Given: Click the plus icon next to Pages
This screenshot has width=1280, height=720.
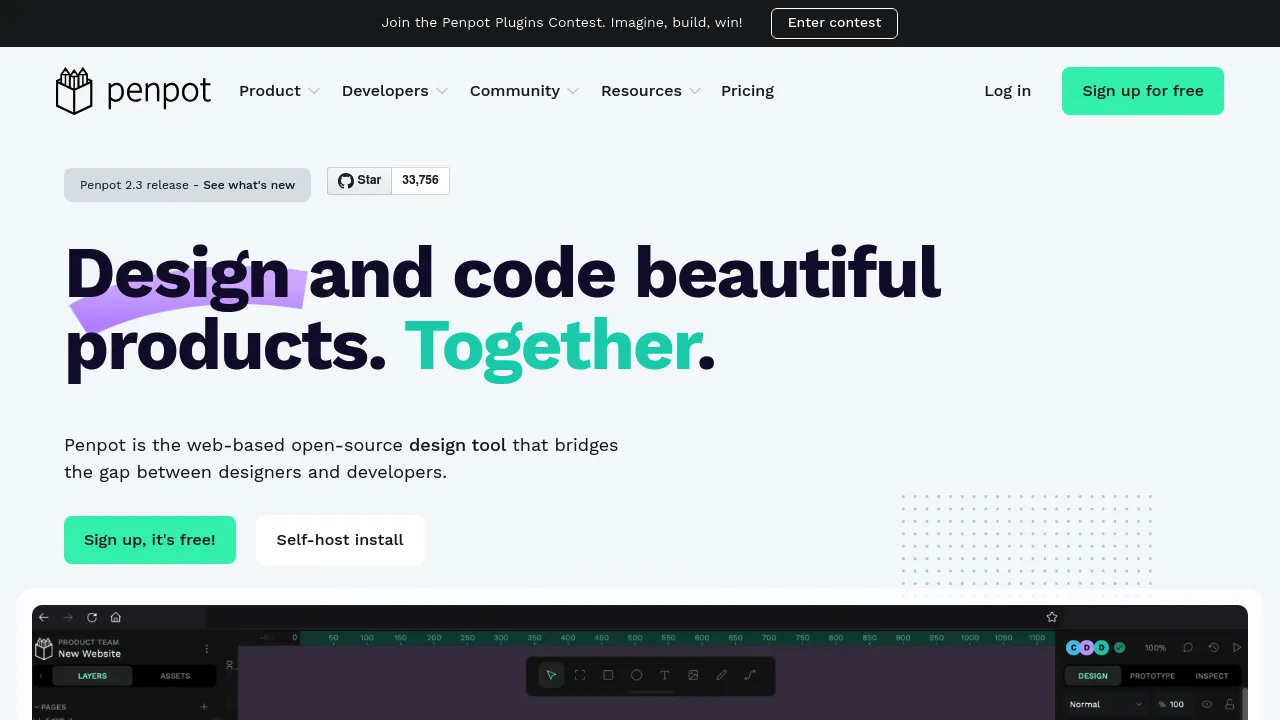Looking at the screenshot, I should pyautogui.click(x=204, y=707).
